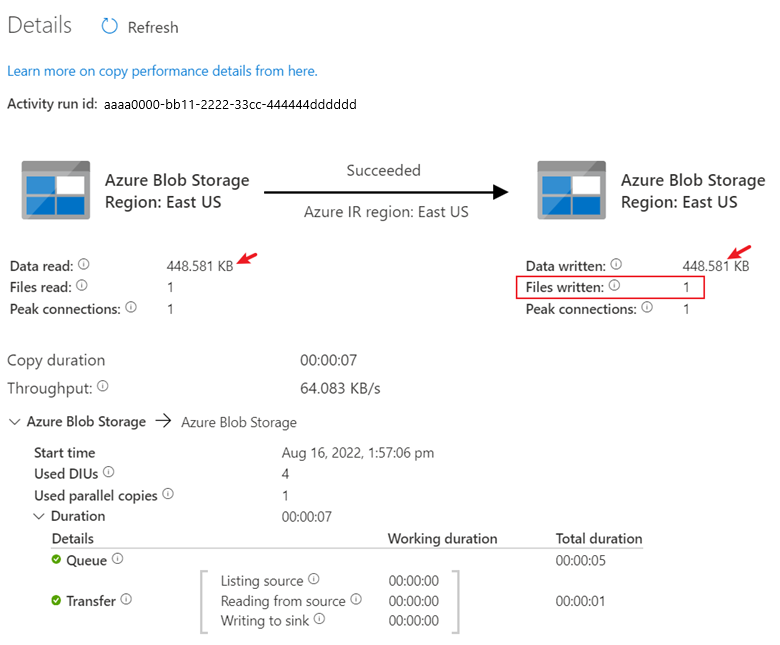Collapse the Duration section chevron
This screenshot has height=645, width=780.
39,516
